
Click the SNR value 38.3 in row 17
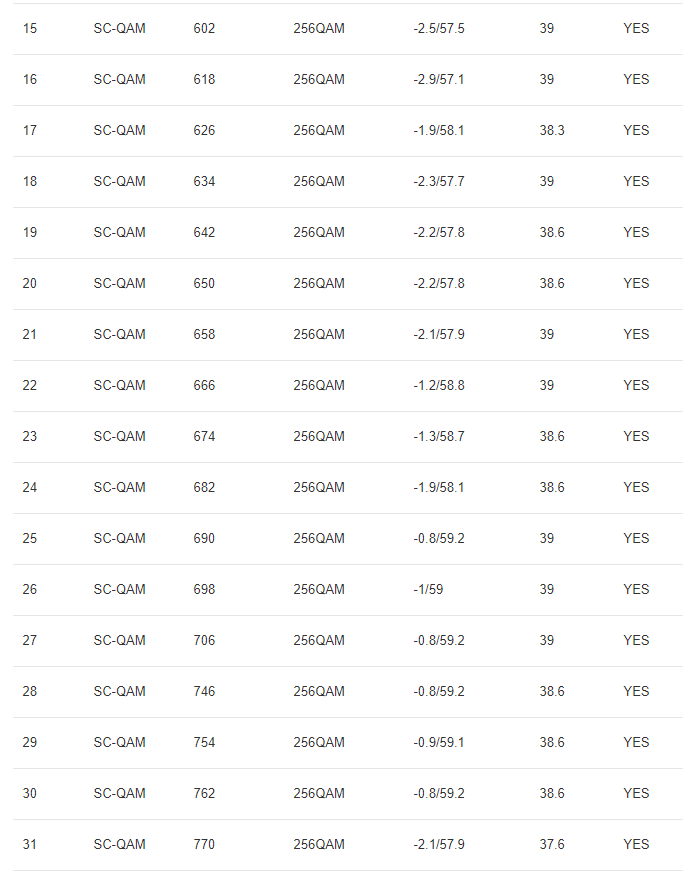pos(552,131)
